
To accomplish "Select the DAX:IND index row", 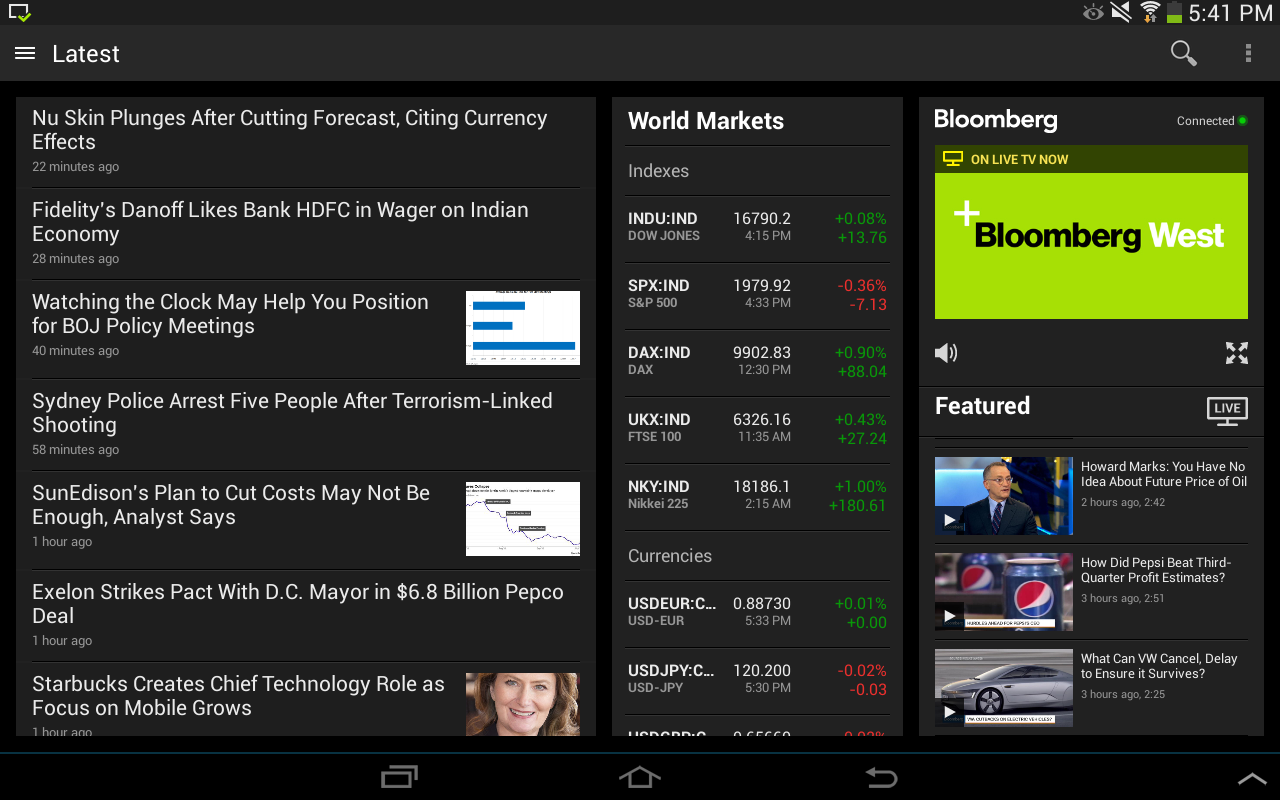I will pos(758,362).
